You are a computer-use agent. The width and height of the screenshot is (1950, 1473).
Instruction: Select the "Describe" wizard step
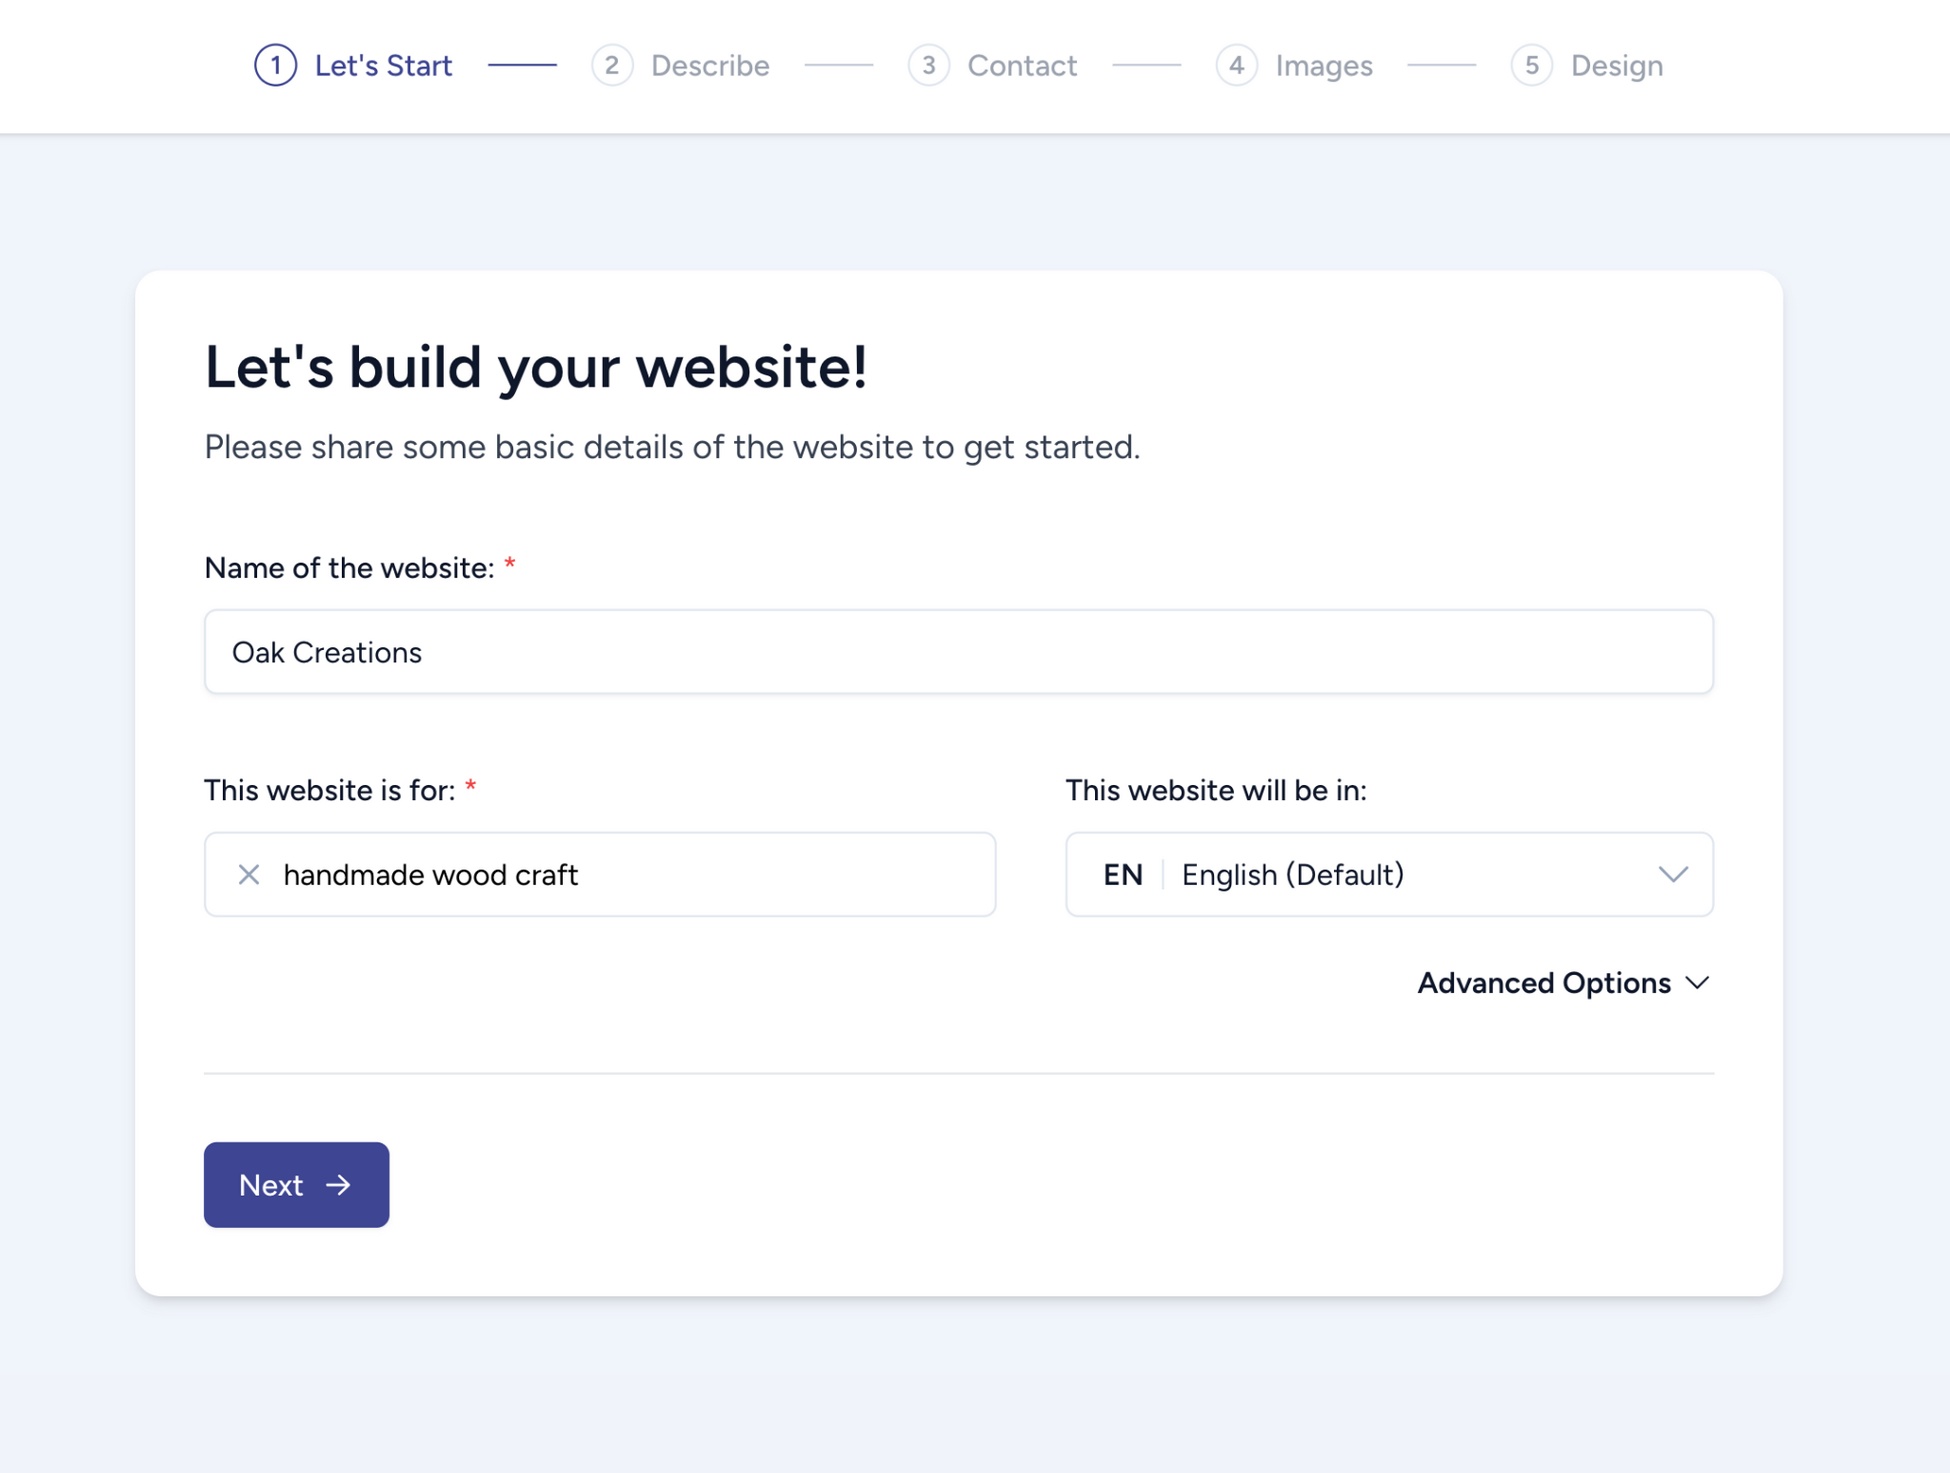tap(709, 65)
